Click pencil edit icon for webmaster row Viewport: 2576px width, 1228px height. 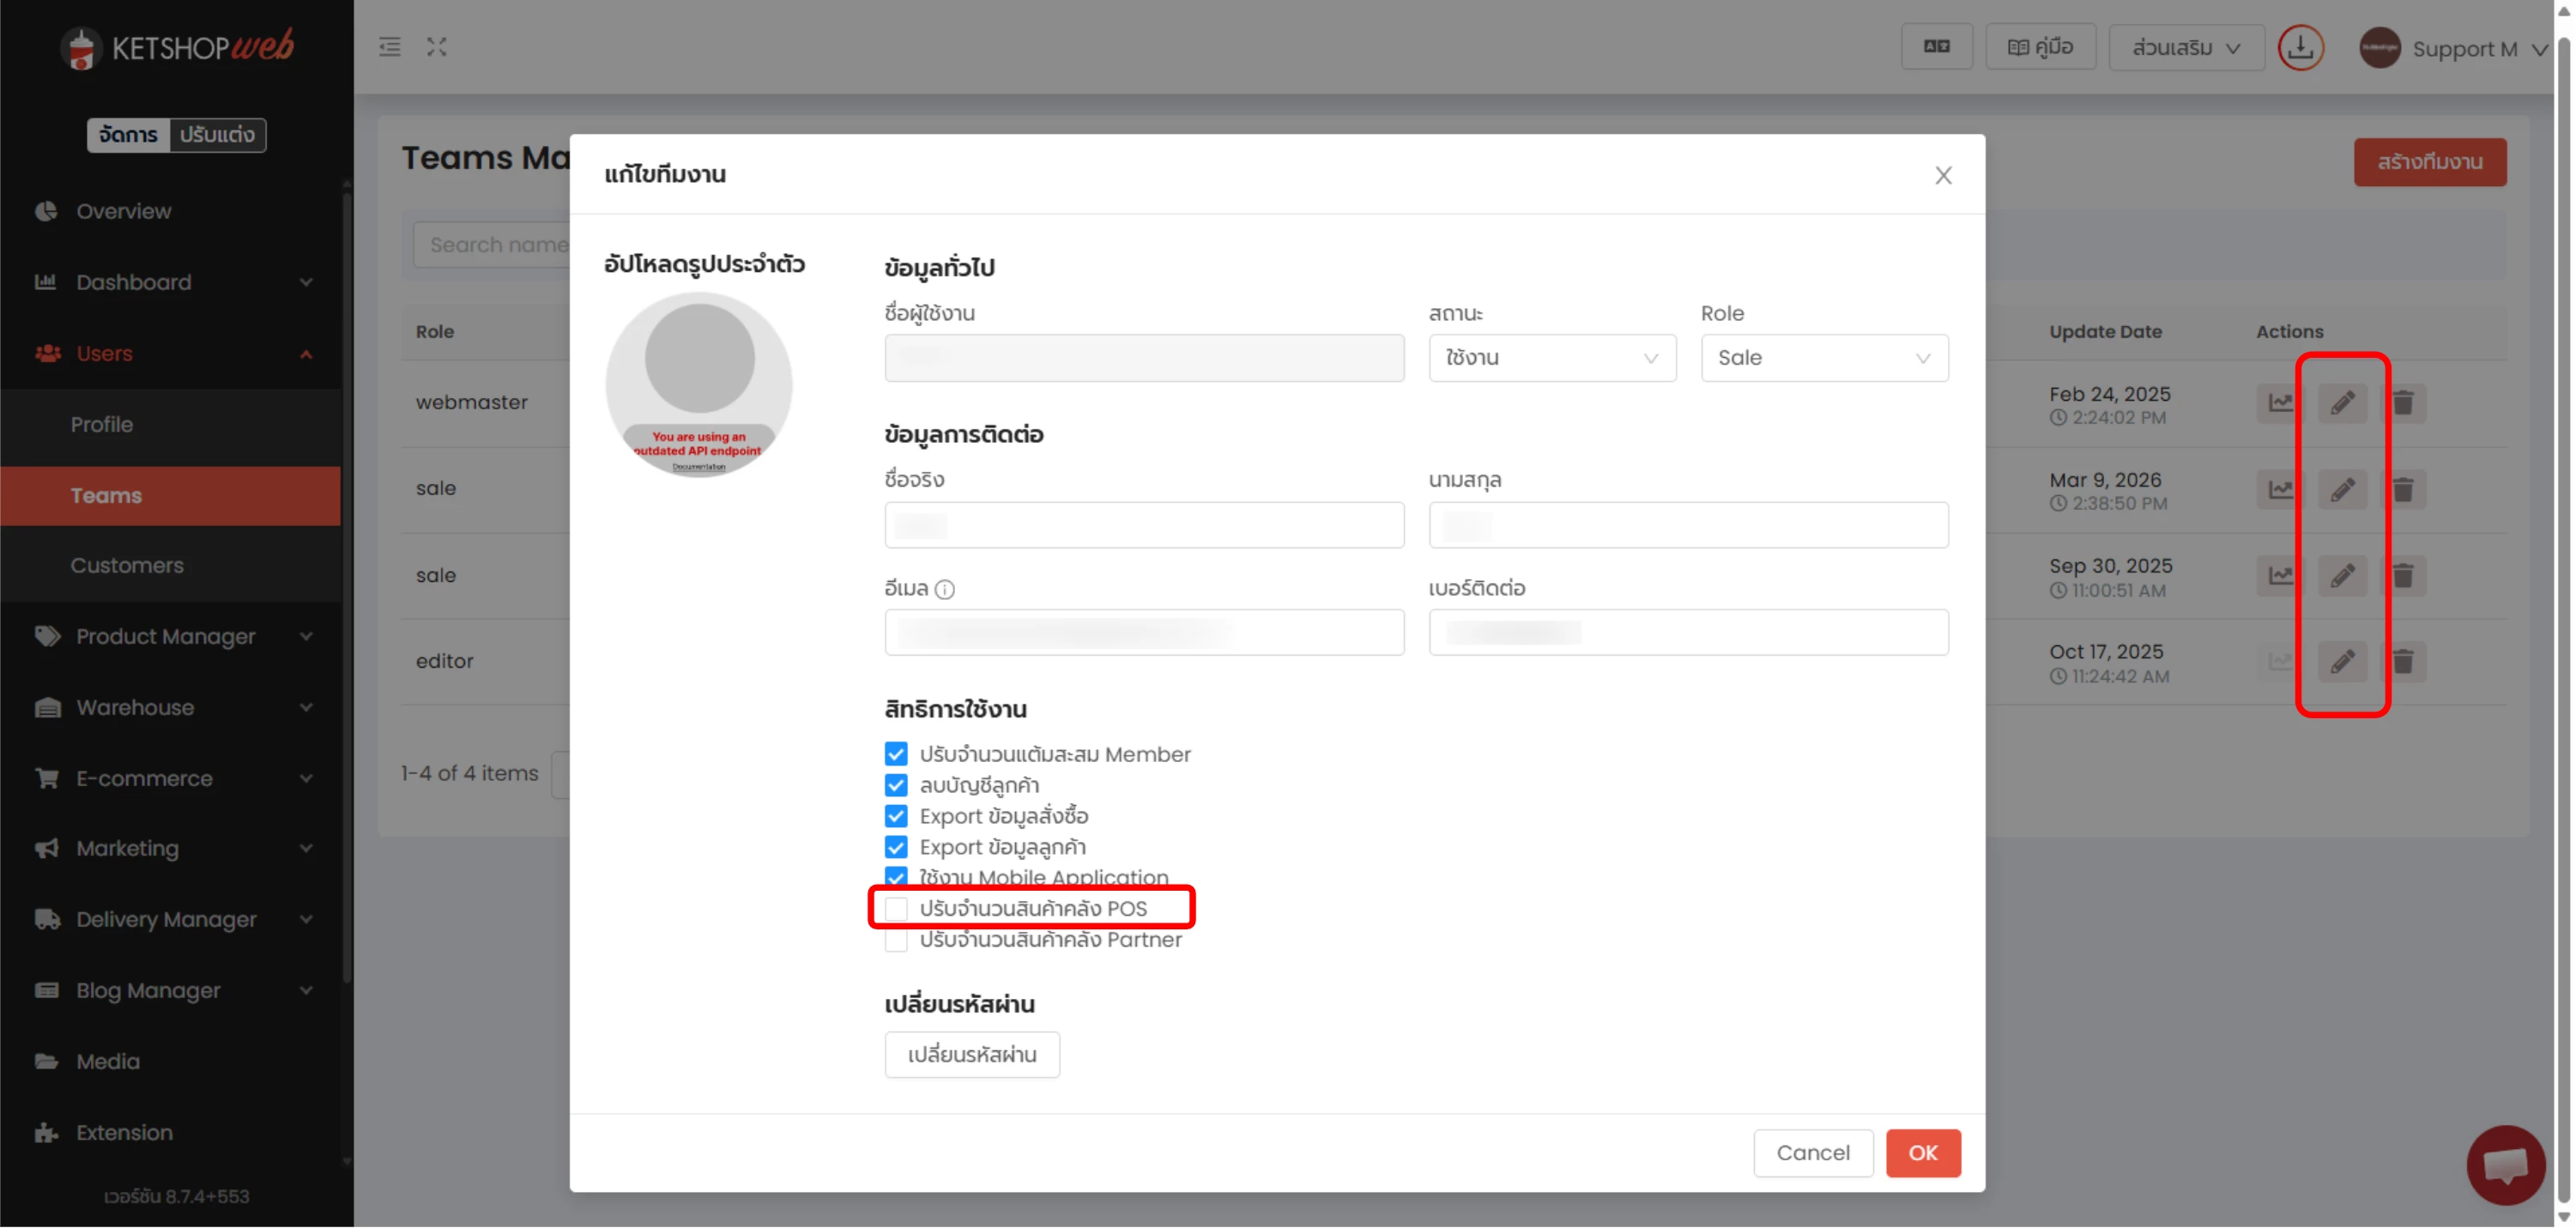(2341, 403)
